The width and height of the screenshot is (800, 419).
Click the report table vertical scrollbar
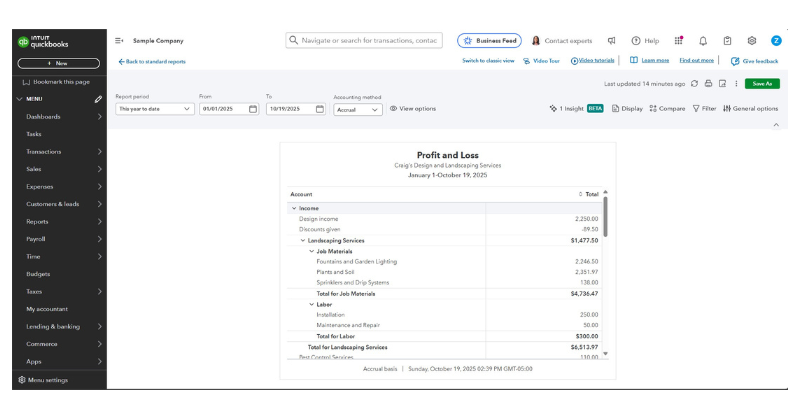click(x=605, y=215)
